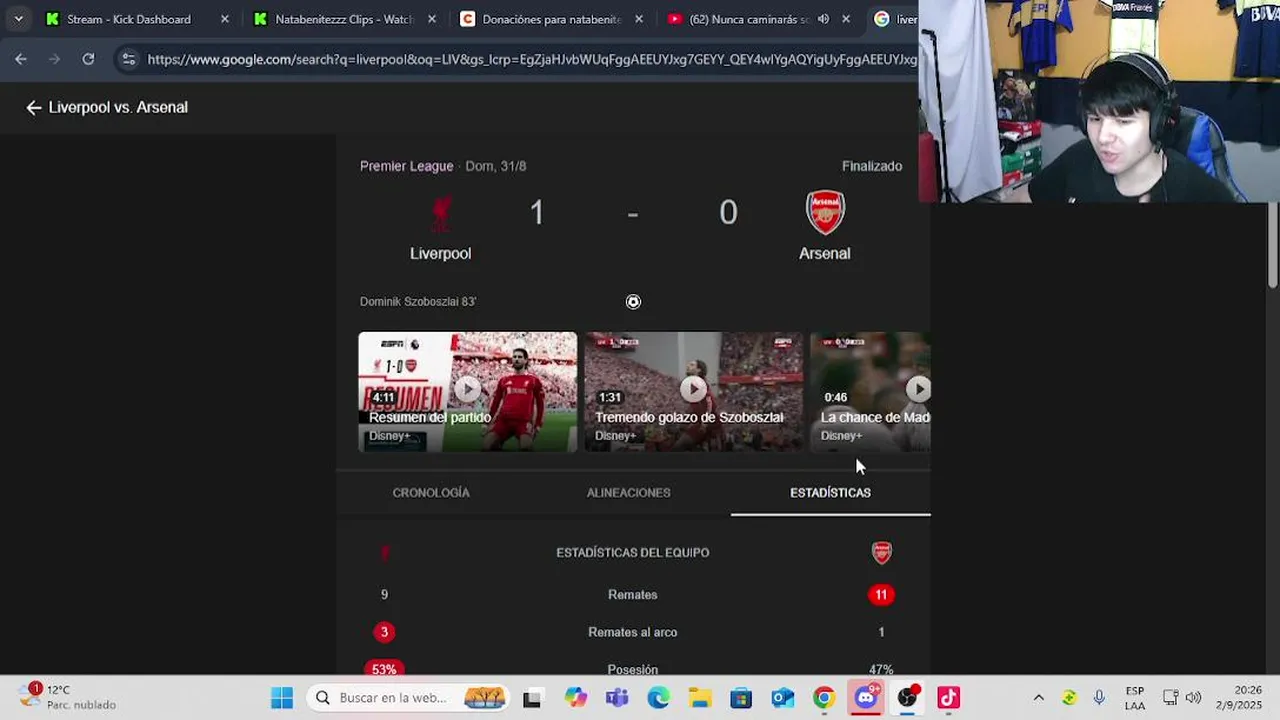Click the Remates stat label
1280x720 pixels.
click(x=633, y=595)
